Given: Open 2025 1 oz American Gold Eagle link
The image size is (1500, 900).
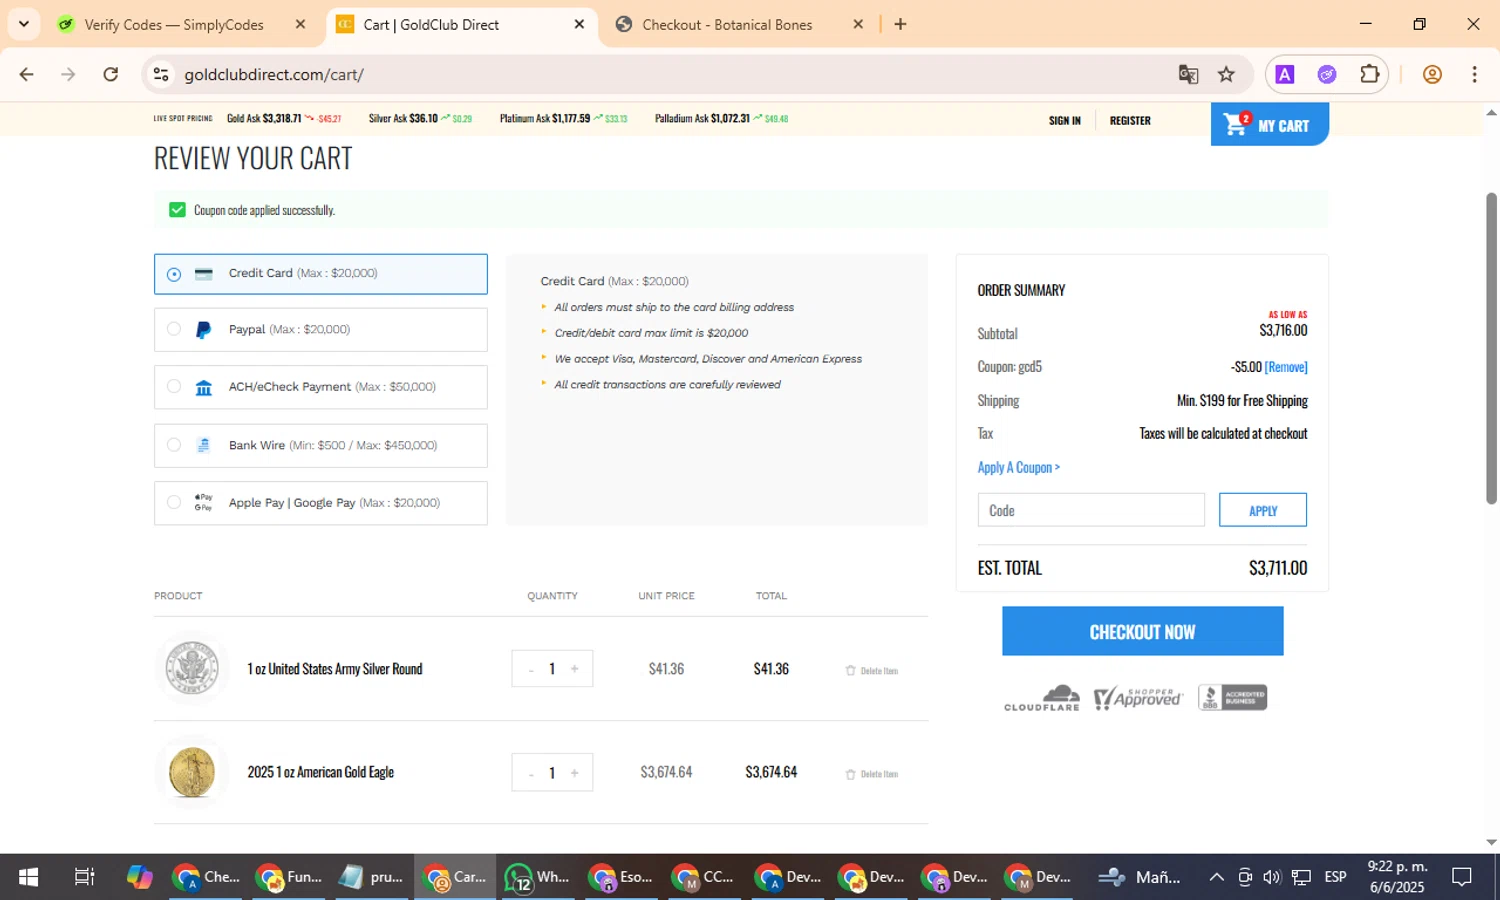Looking at the screenshot, I should pyautogui.click(x=321, y=772).
